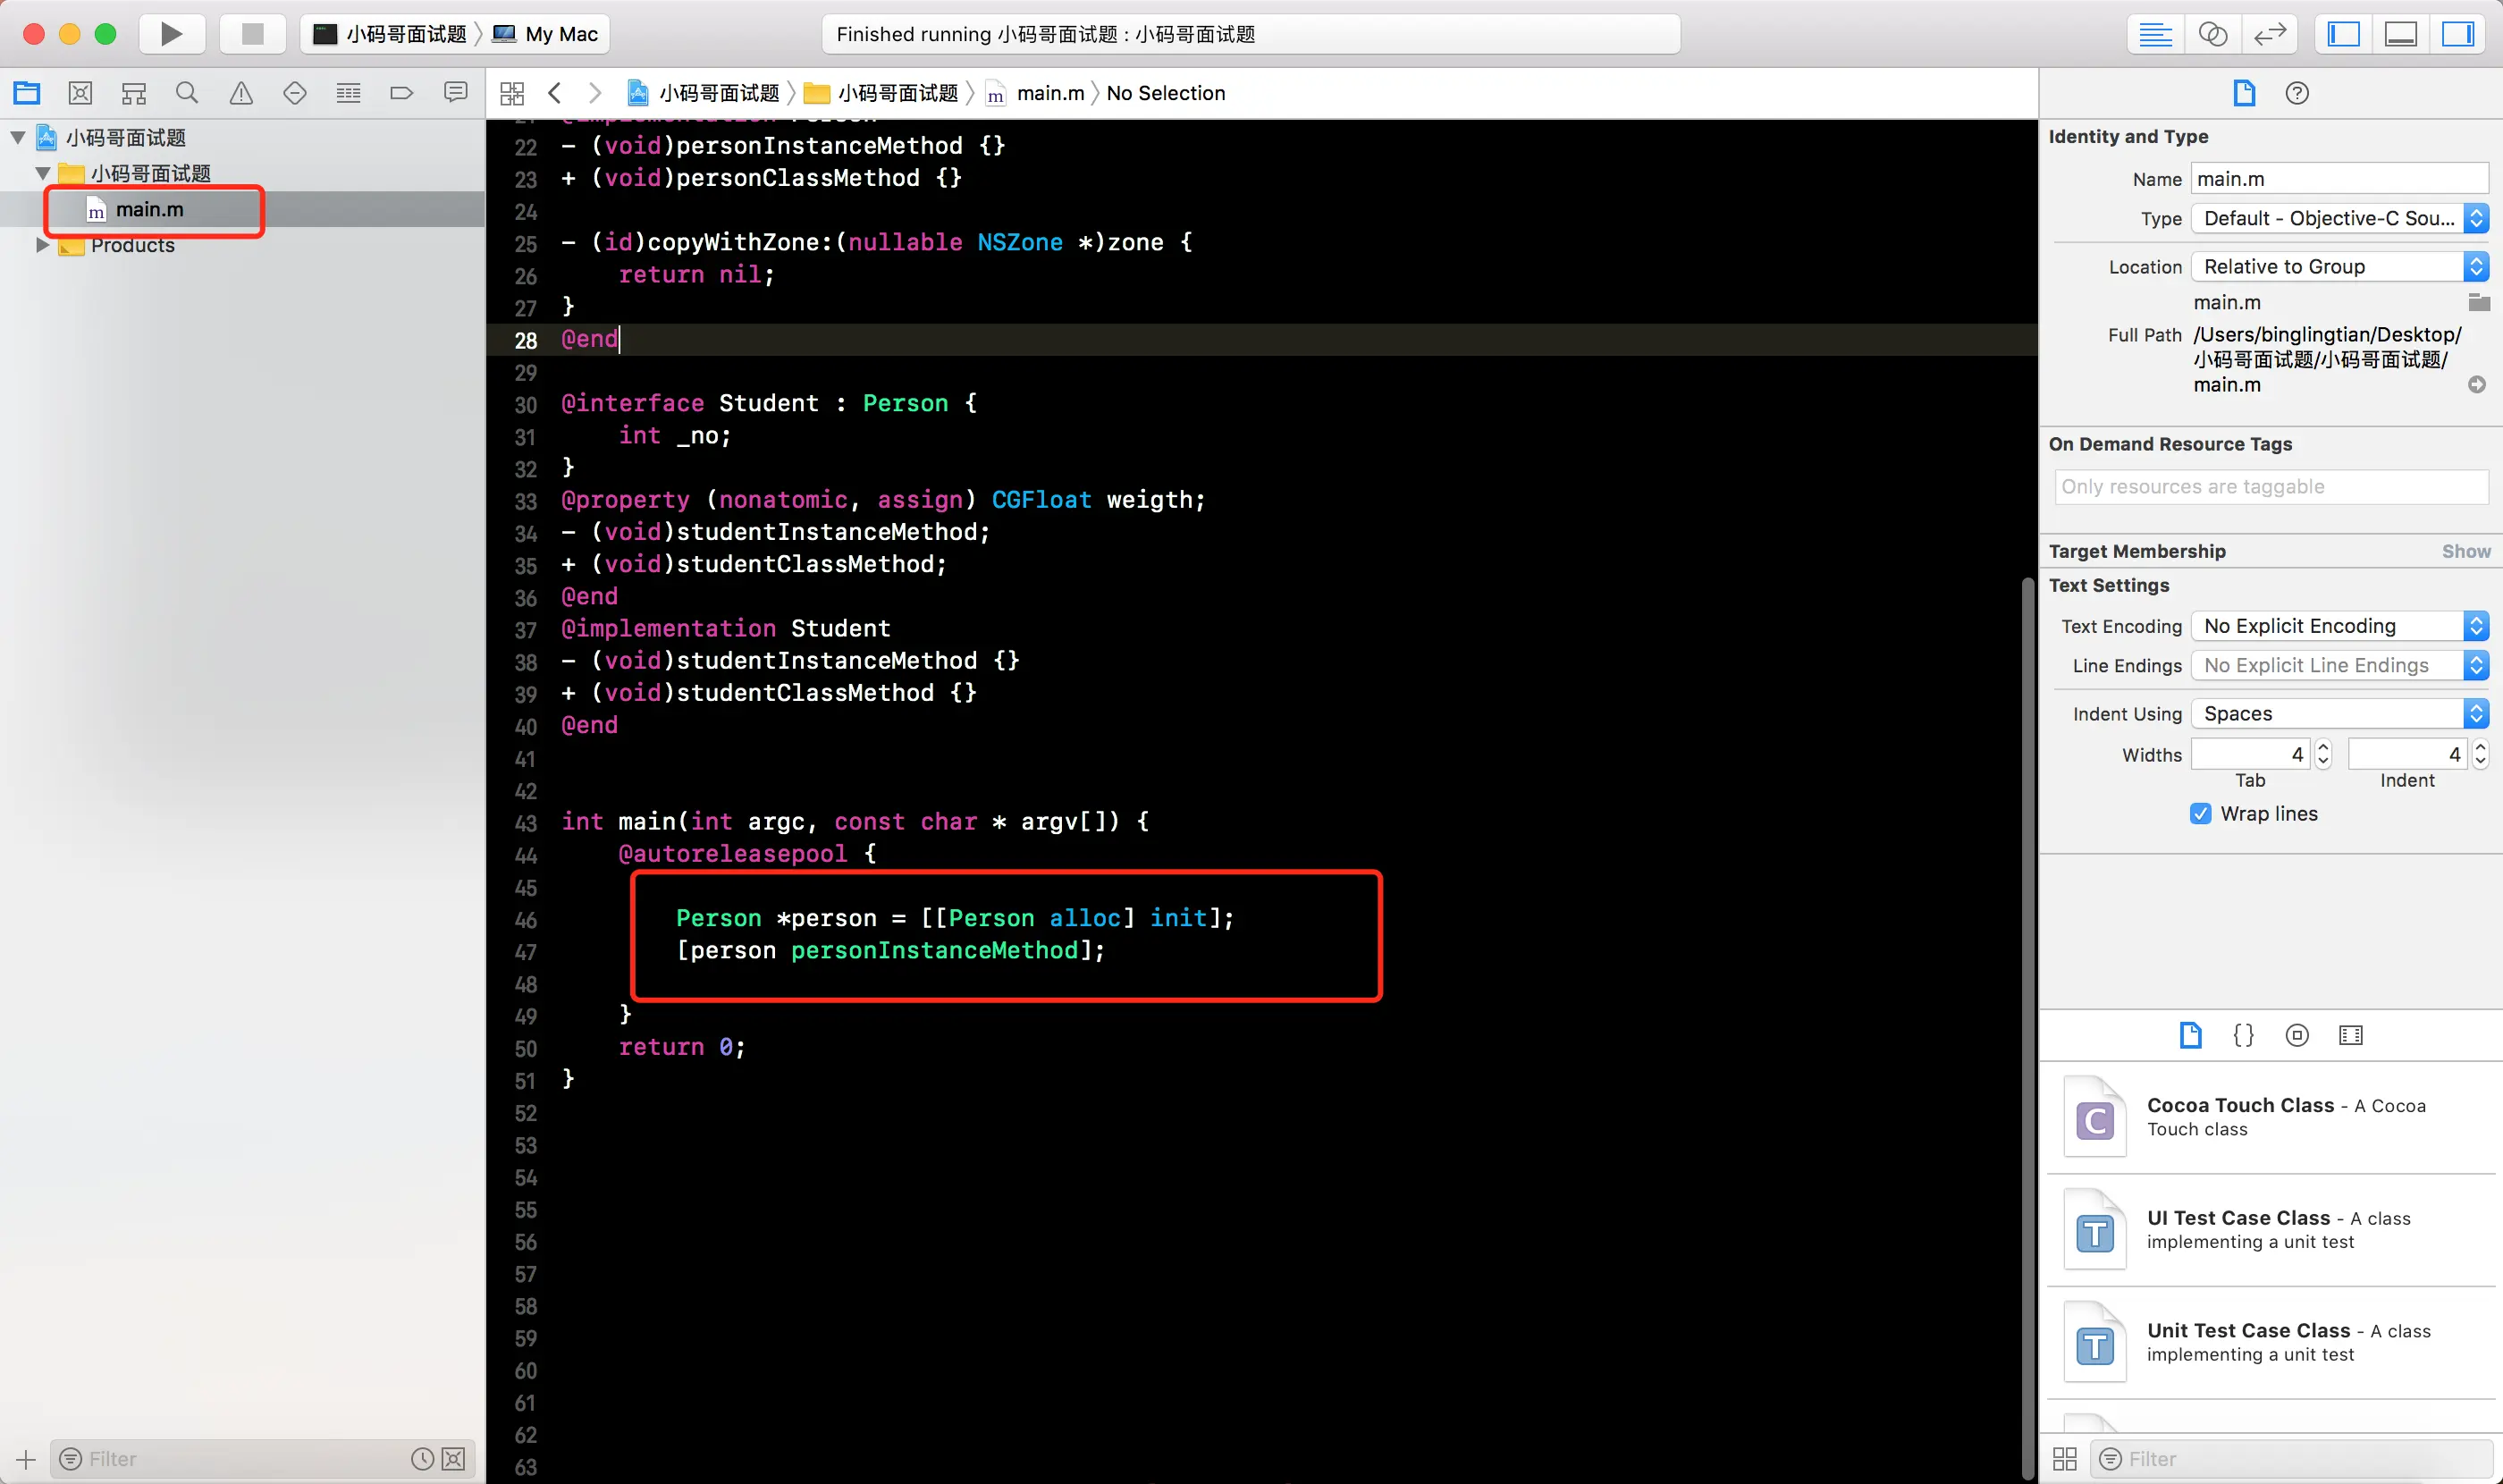2503x1484 pixels.
Task: Open the Source Control navigator
Action: (x=80, y=93)
